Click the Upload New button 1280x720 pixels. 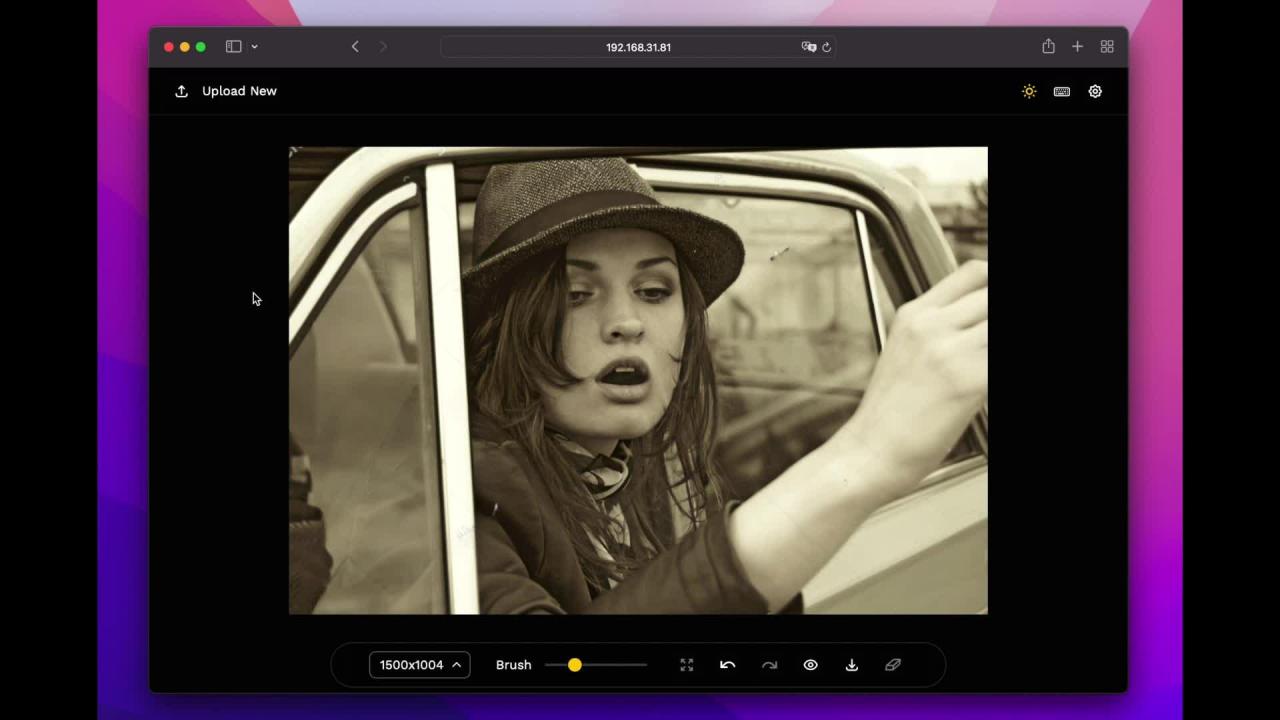pos(226,91)
